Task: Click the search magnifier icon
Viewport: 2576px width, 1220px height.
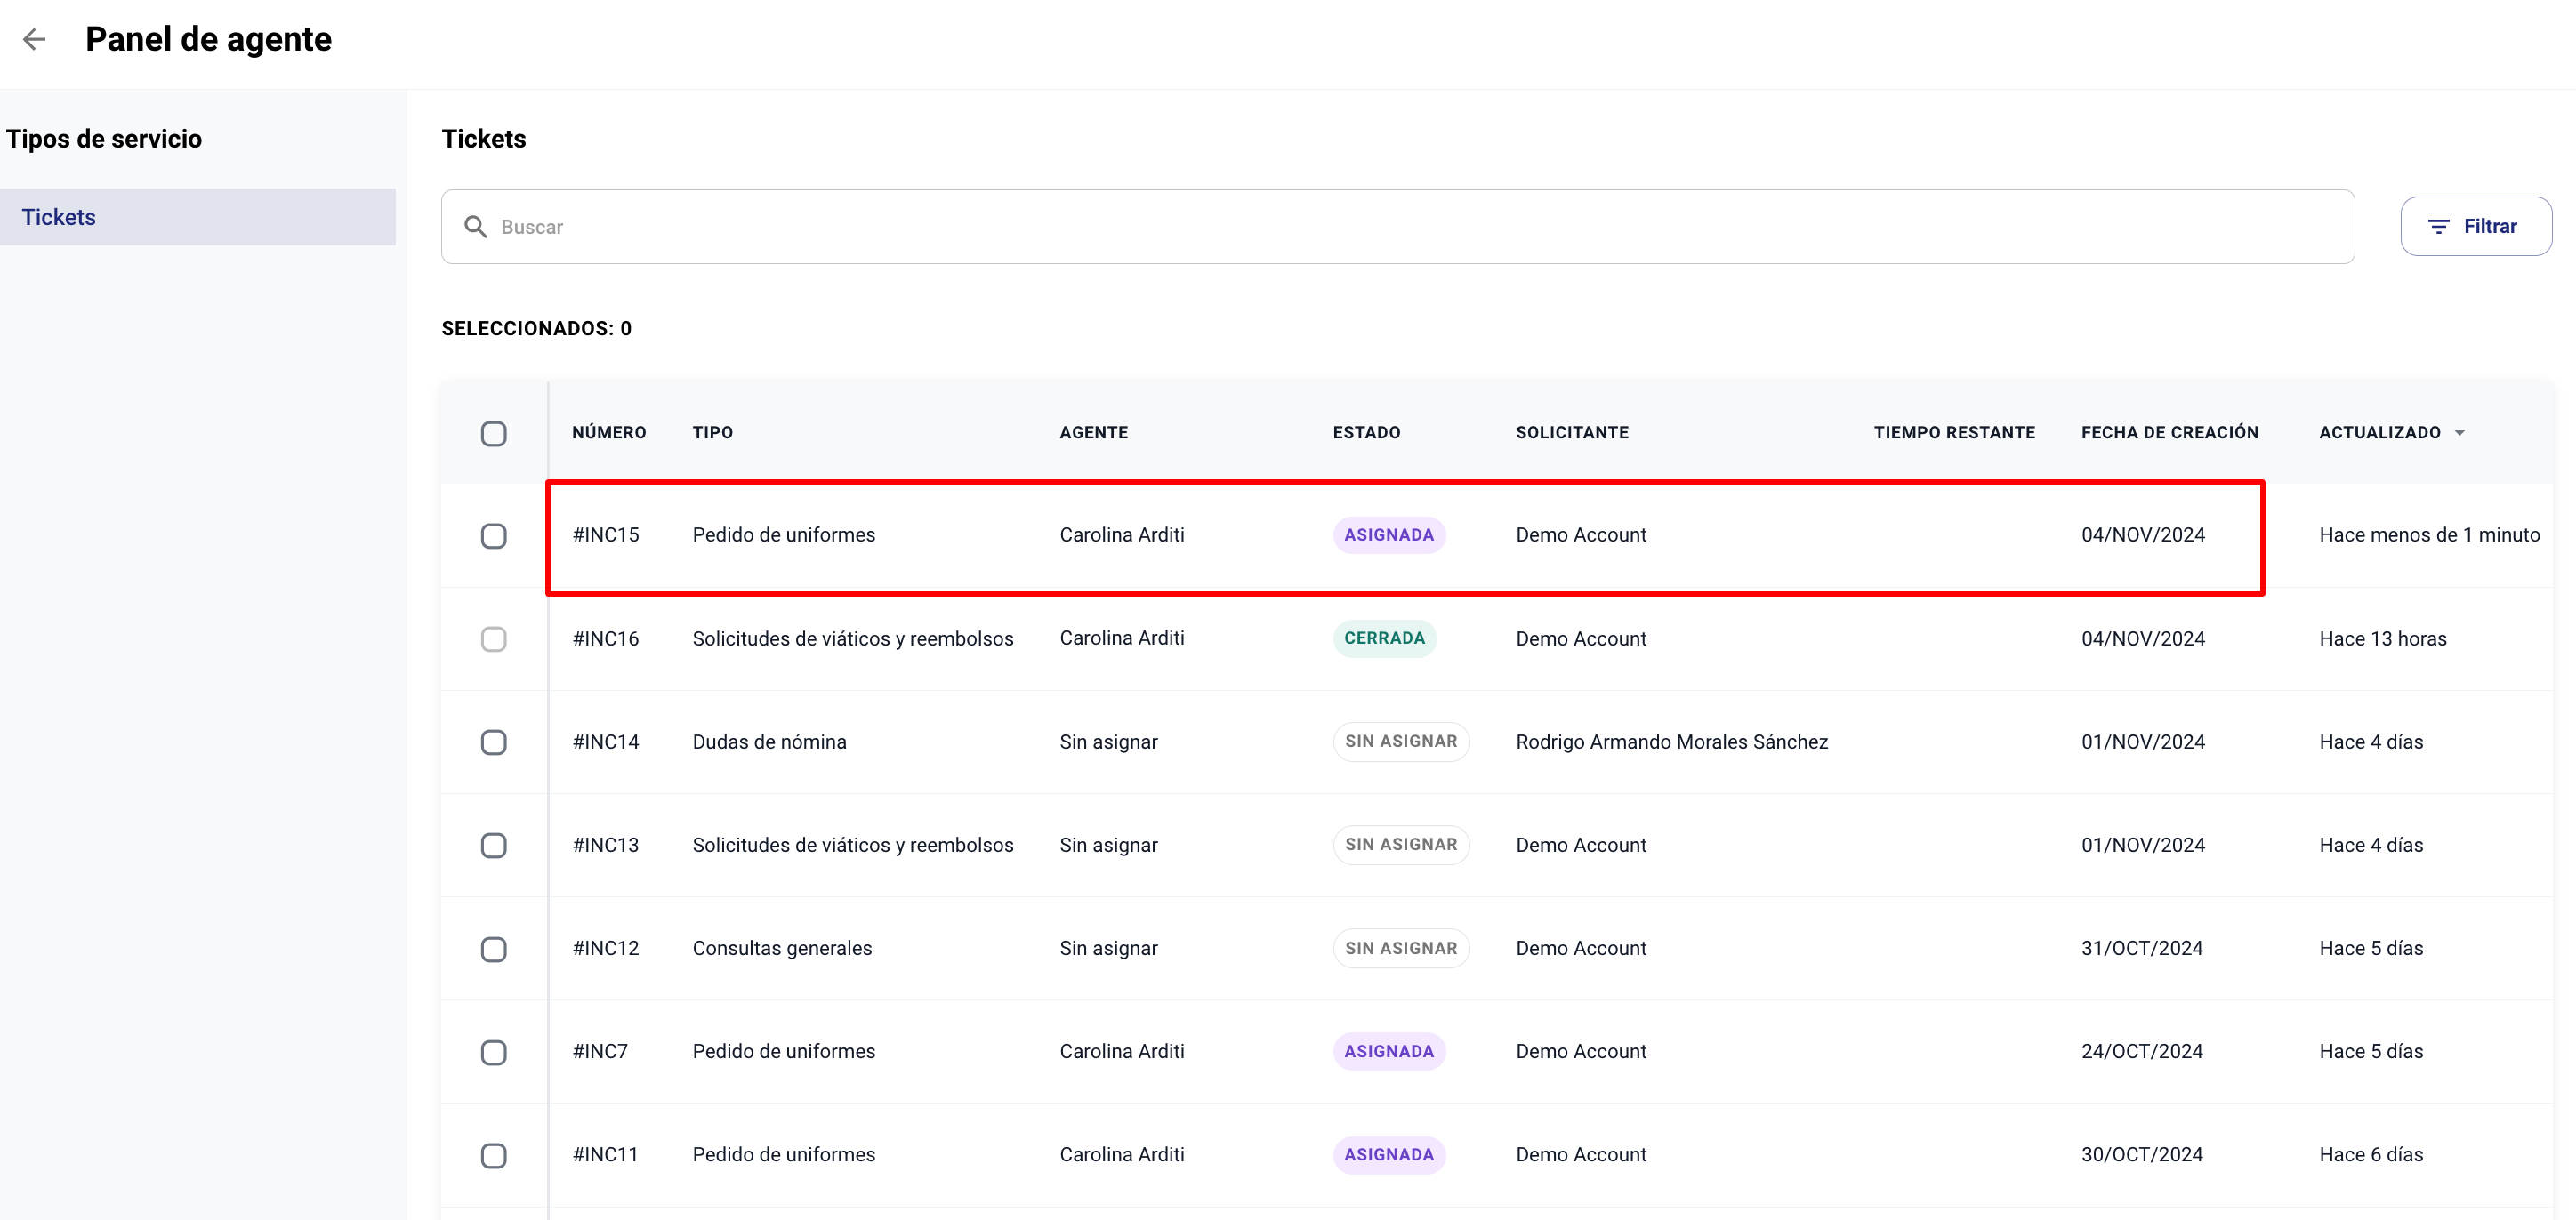Action: click(476, 227)
